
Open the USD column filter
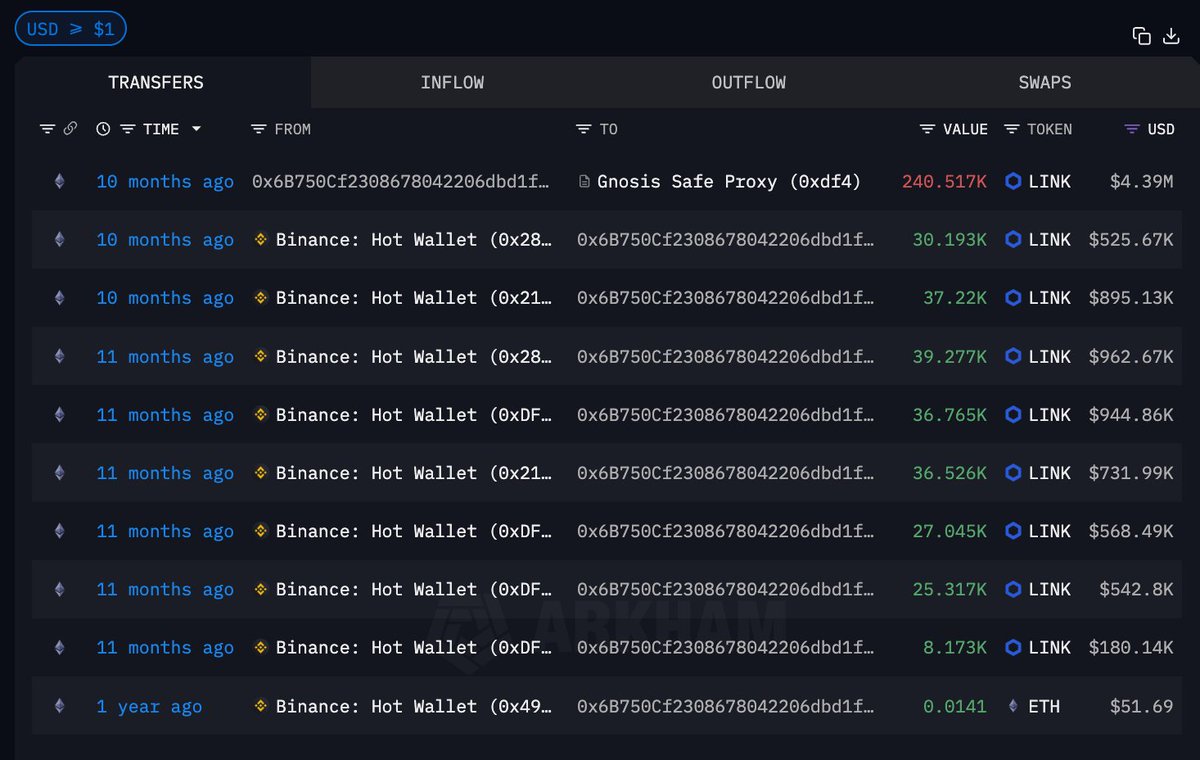pos(1132,129)
